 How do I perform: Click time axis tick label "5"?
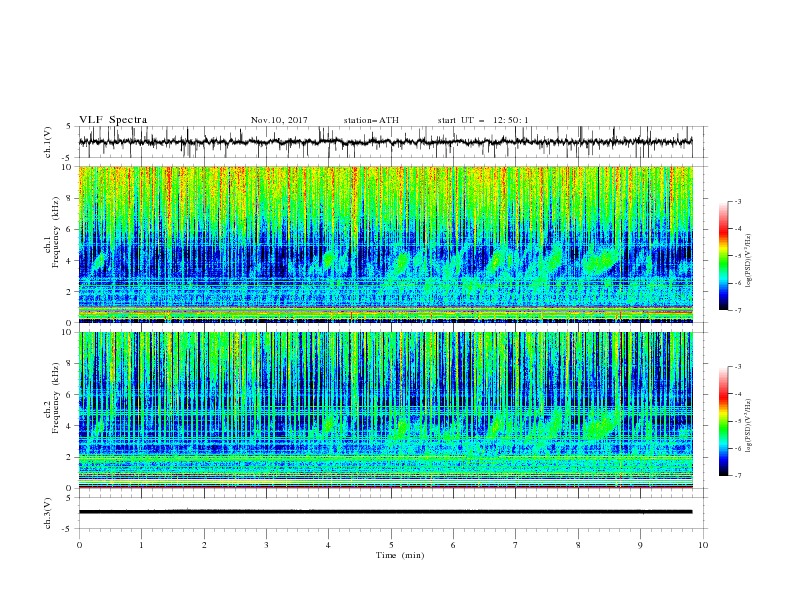point(391,545)
